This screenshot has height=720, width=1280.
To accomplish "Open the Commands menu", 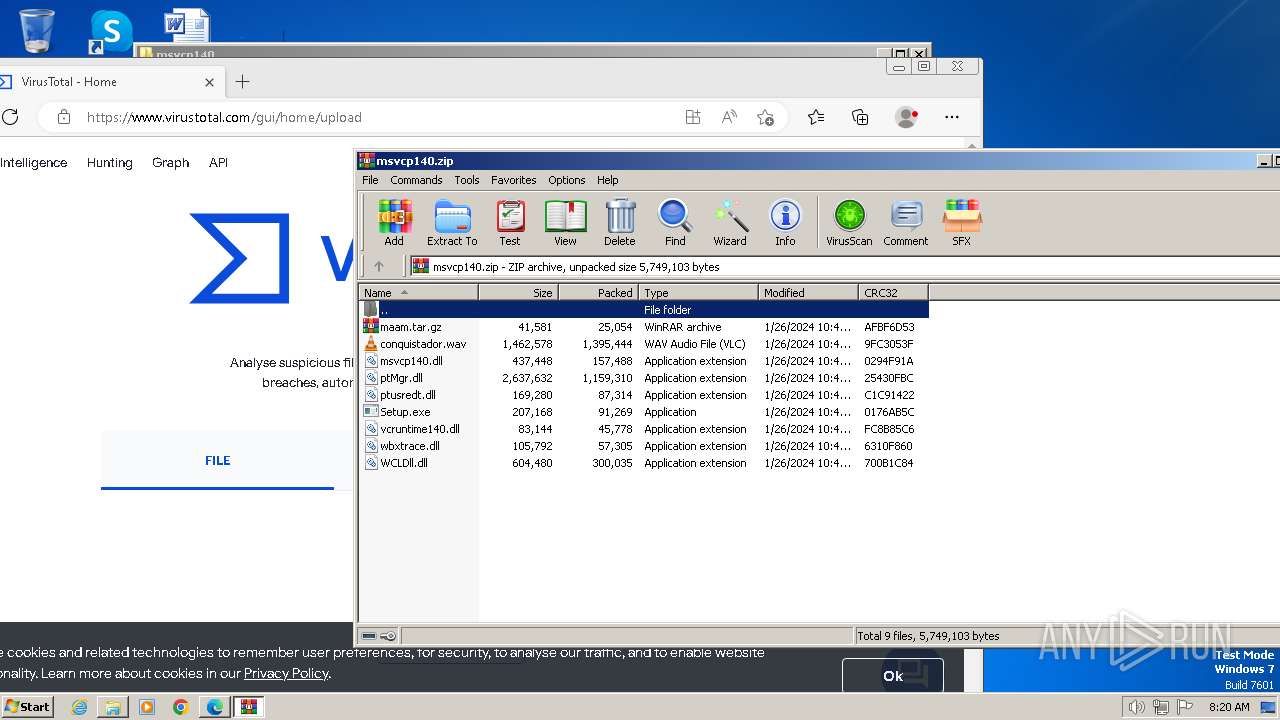I will (416, 180).
